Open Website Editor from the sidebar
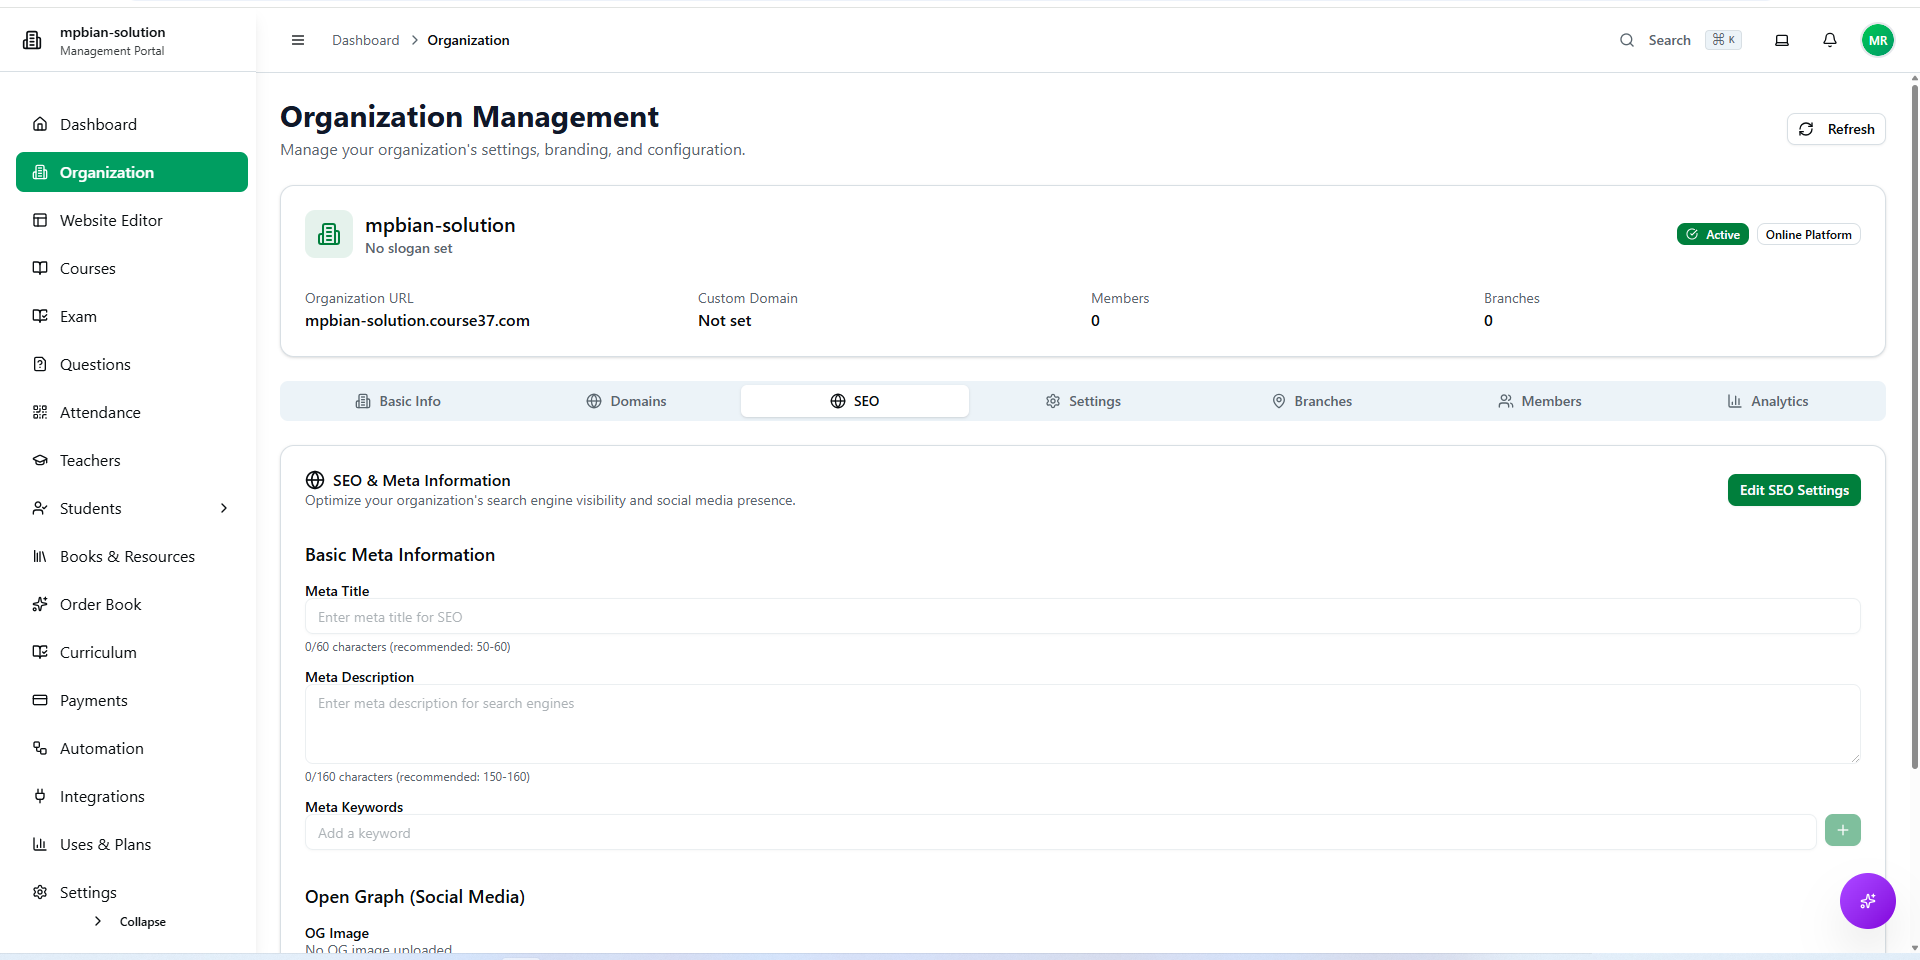This screenshot has height=960, width=1920. (x=111, y=220)
